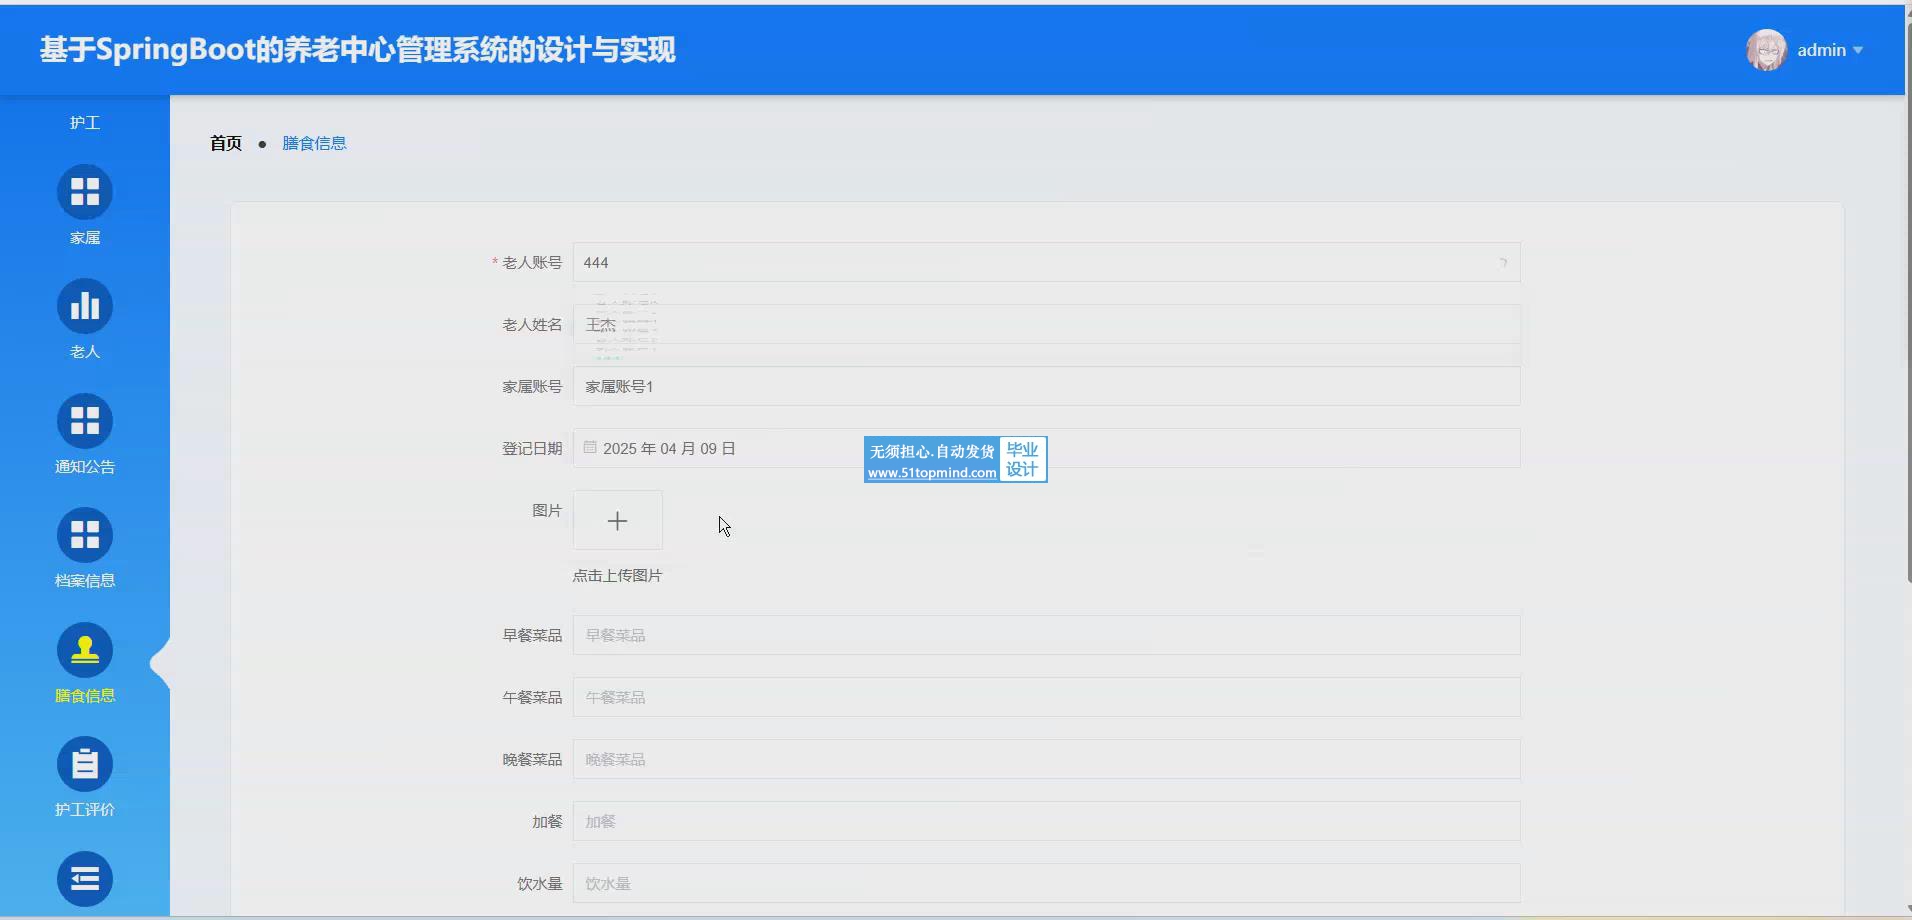Viewport: 1912px width, 920px height.
Task: Open the 护工评价 clipboard icon
Action: [85, 764]
